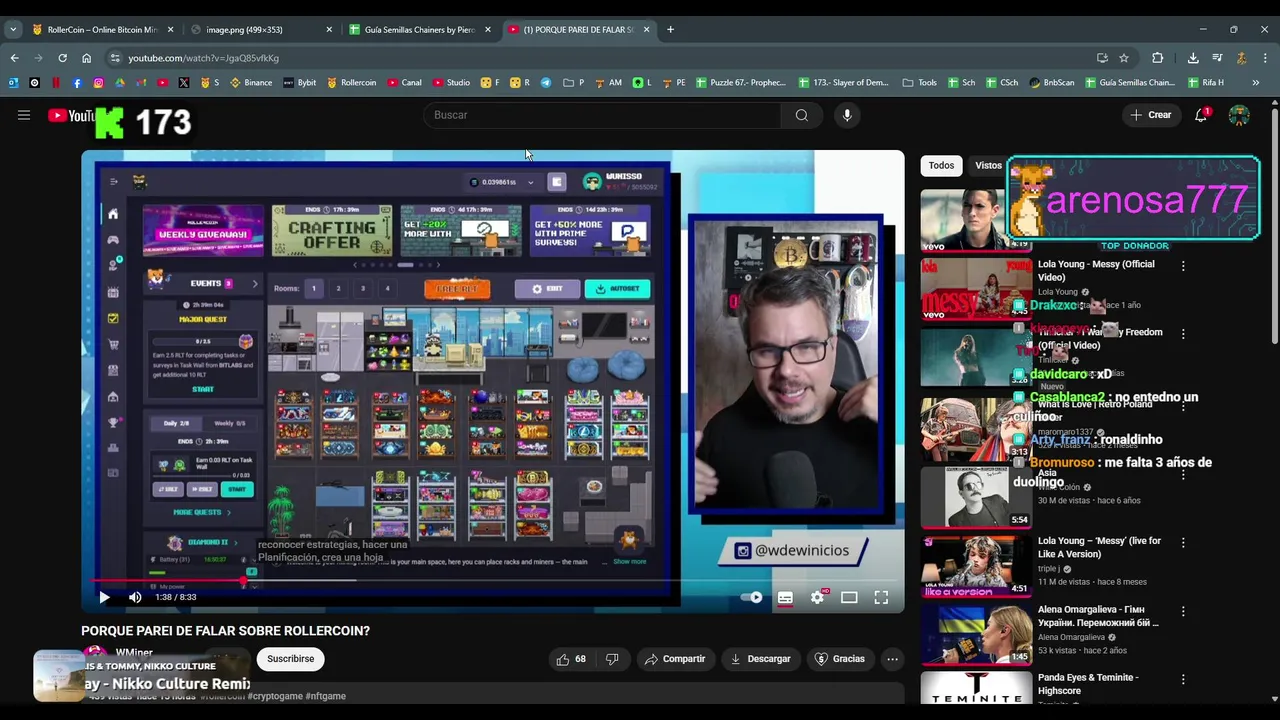The height and width of the screenshot is (720, 1280).
Task: Open options for Alena Omargalieva video
Action: coord(1183,611)
